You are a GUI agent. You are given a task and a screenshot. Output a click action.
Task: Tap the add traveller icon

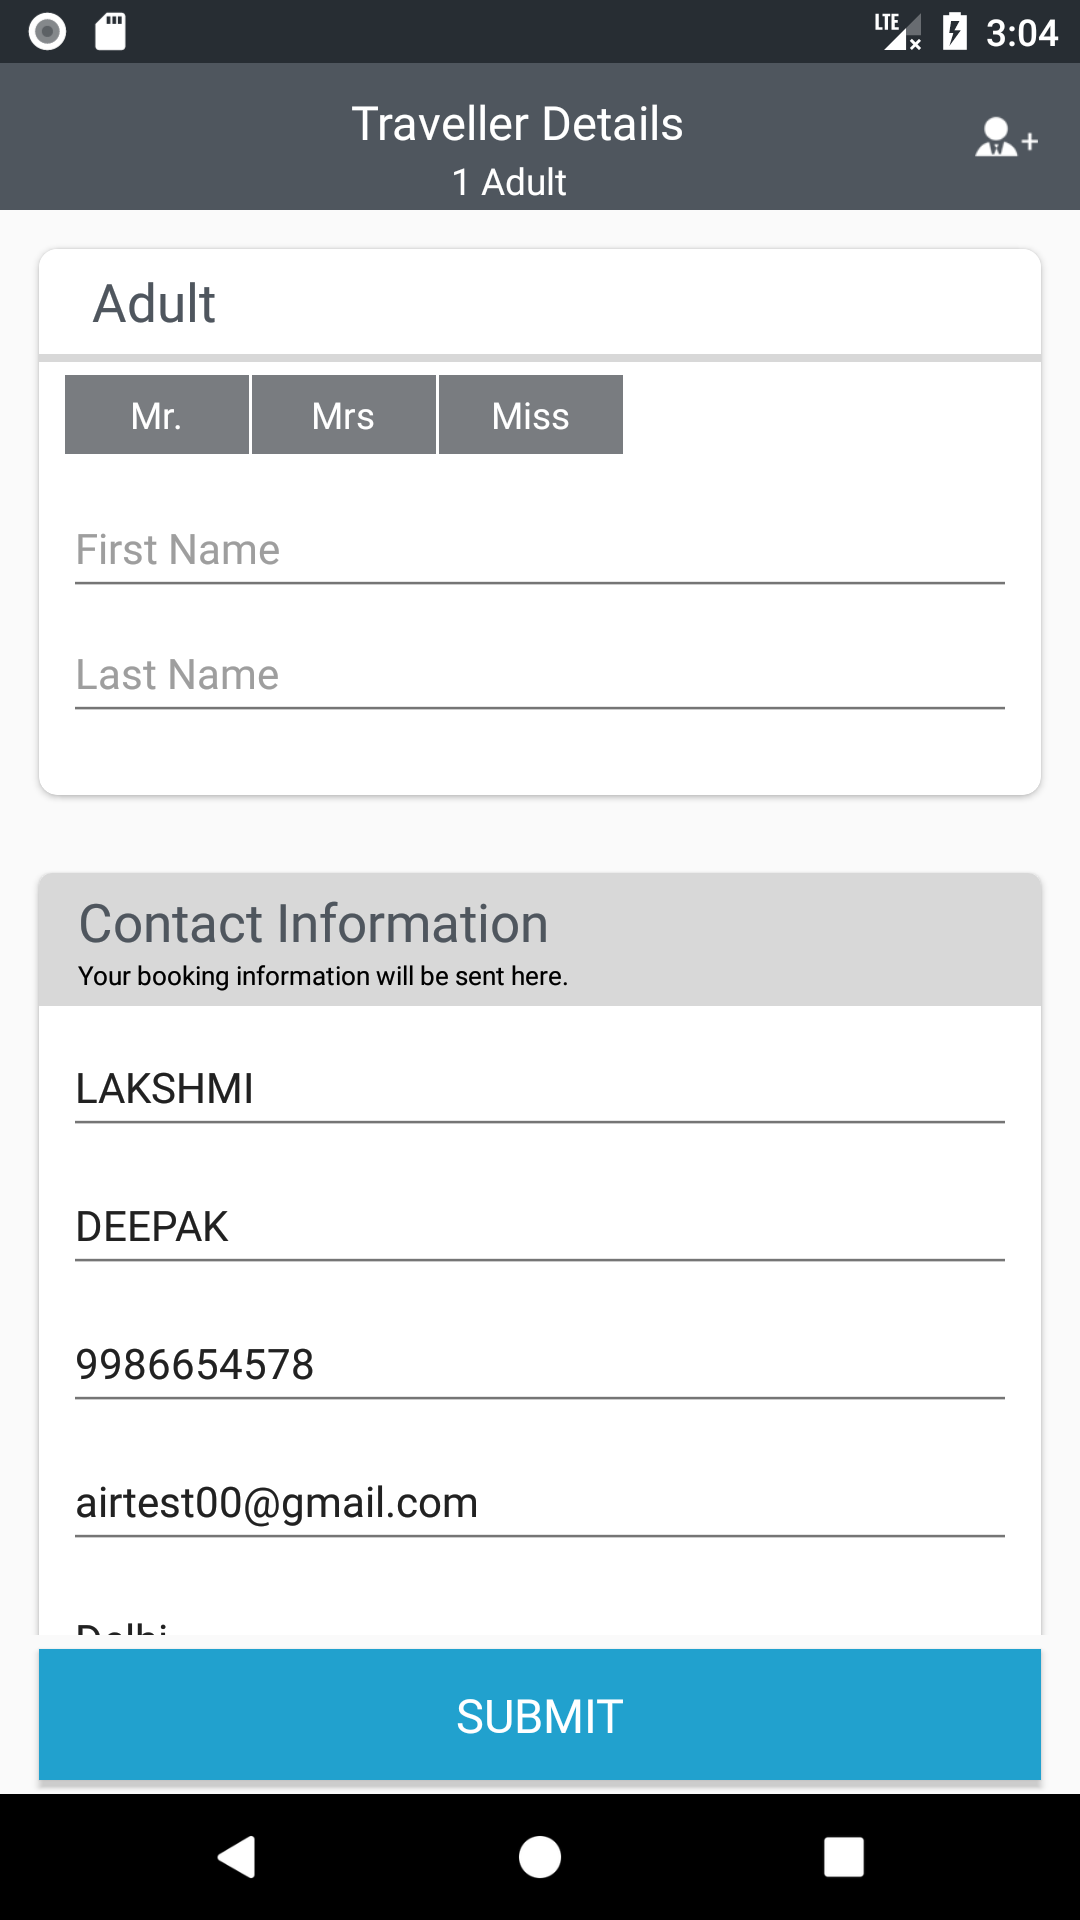click(x=1006, y=138)
